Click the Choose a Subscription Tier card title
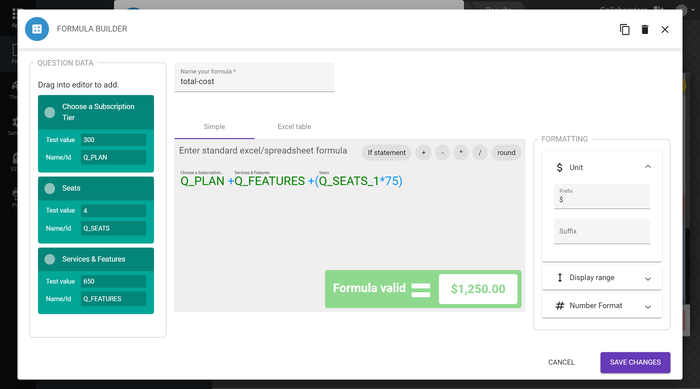This screenshot has height=389, width=700. pos(98,112)
